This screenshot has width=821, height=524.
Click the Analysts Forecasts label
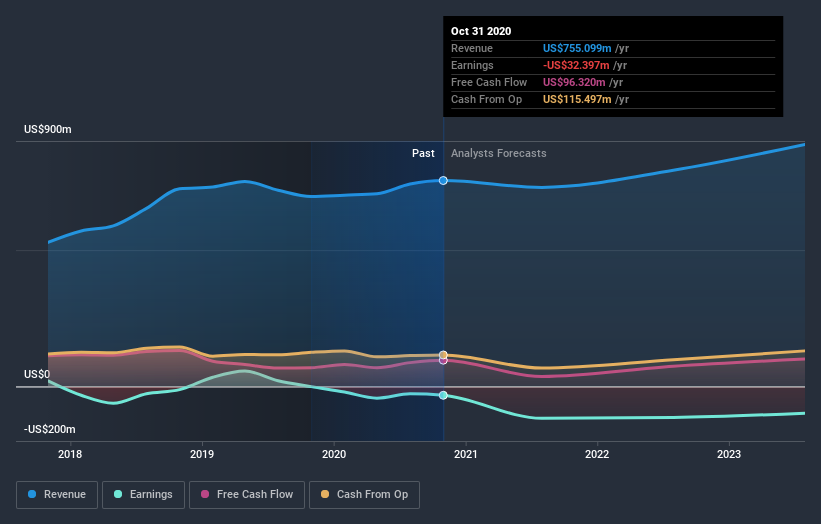click(498, 153)
